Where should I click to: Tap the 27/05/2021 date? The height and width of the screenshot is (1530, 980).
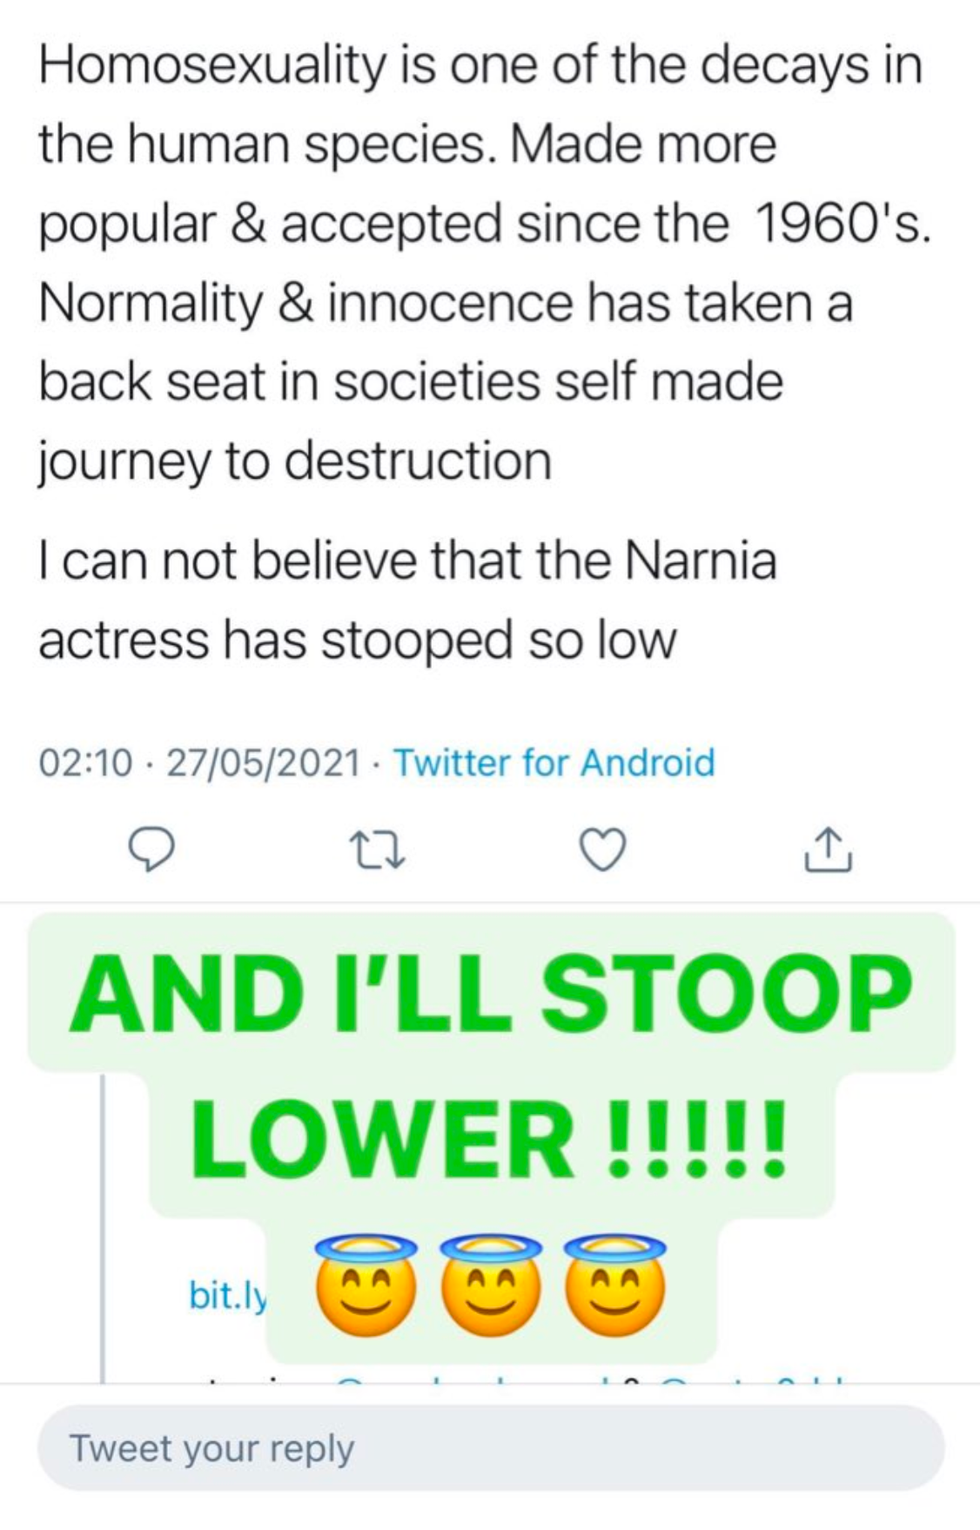click(262, 763)
